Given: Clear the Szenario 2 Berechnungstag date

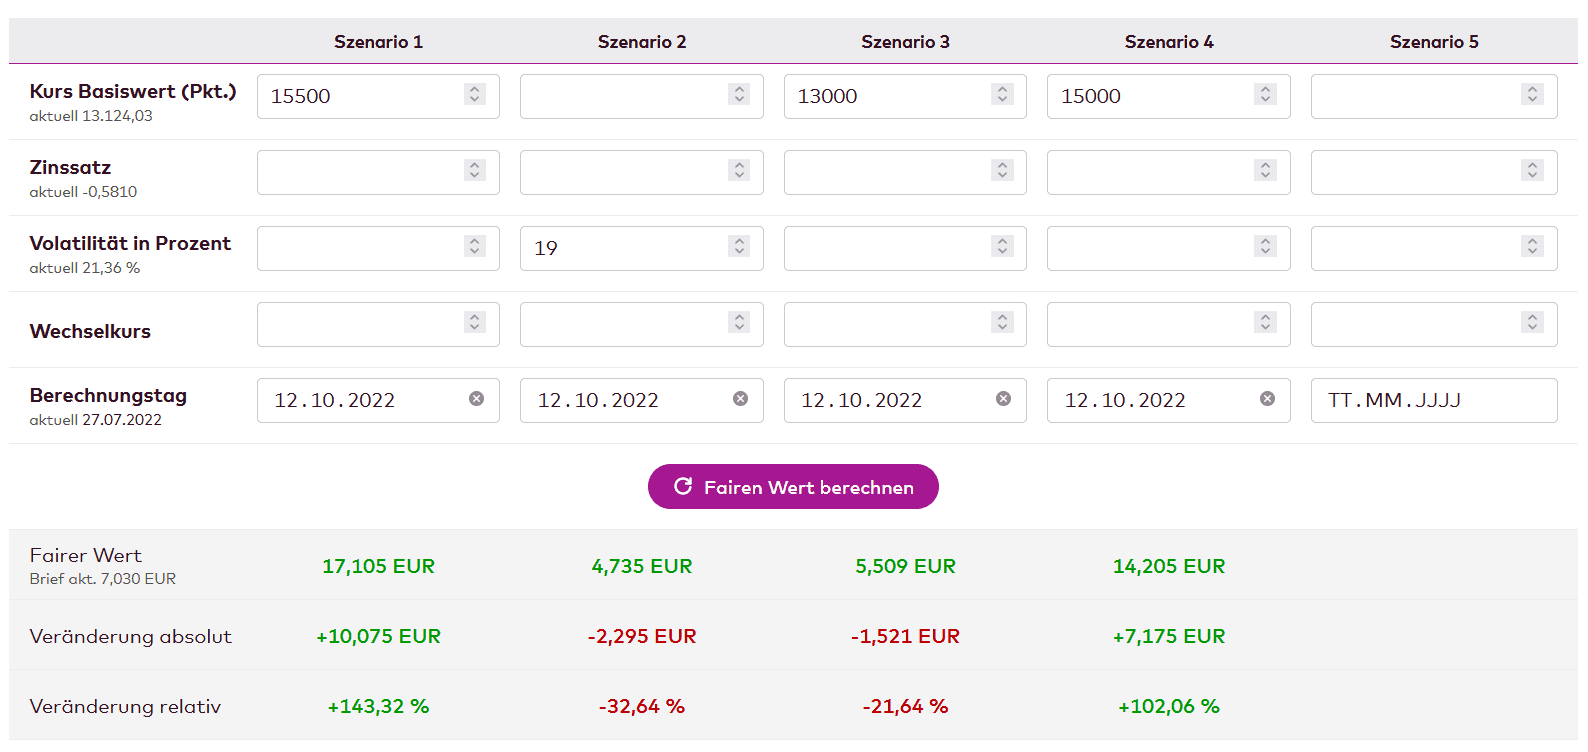Looking at the screenshot, I should [740, 399].
